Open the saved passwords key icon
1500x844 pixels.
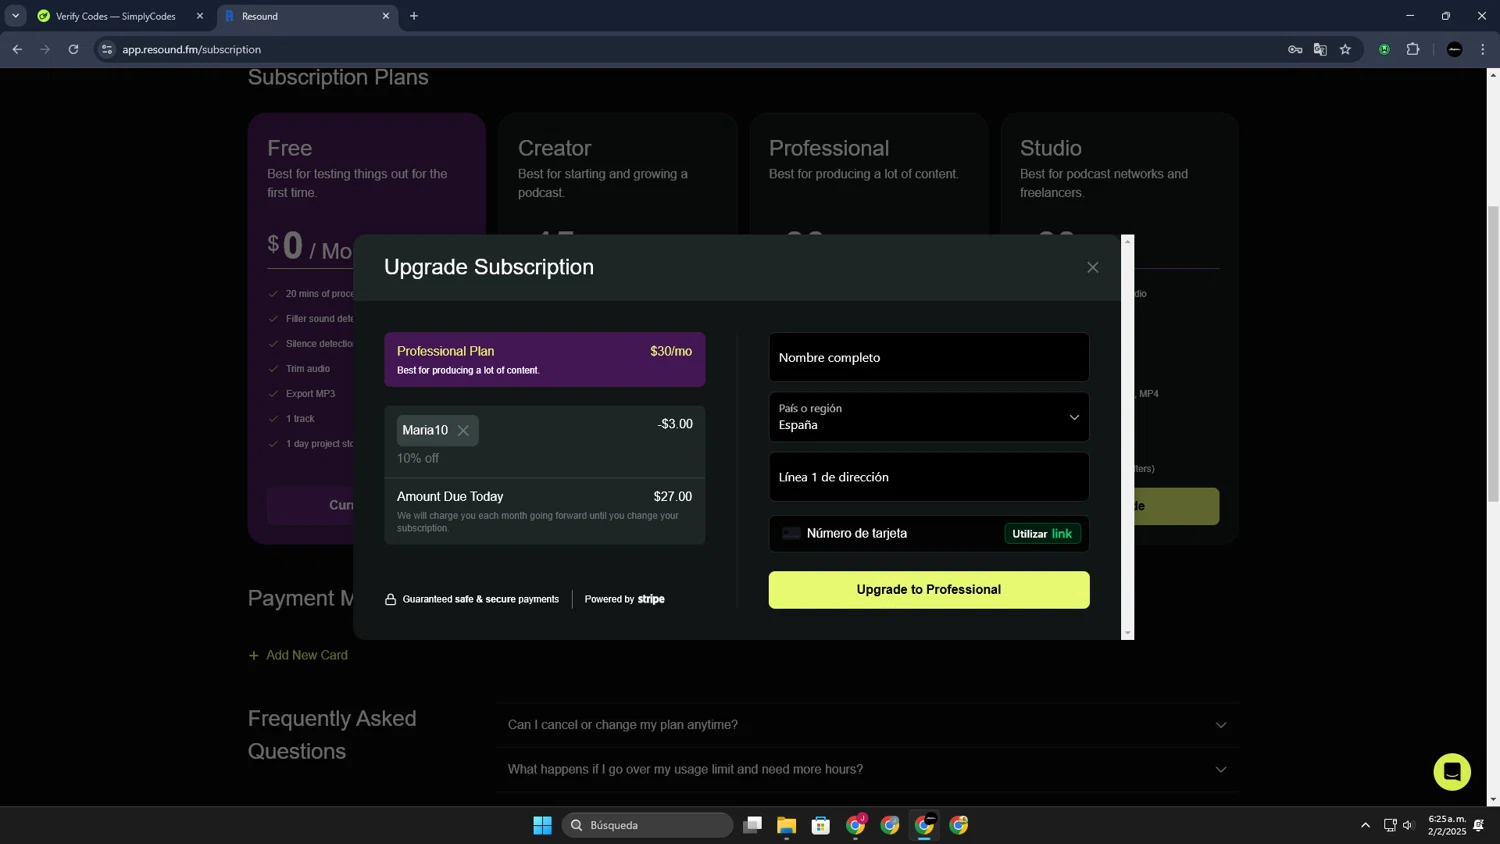point(1295,49)
